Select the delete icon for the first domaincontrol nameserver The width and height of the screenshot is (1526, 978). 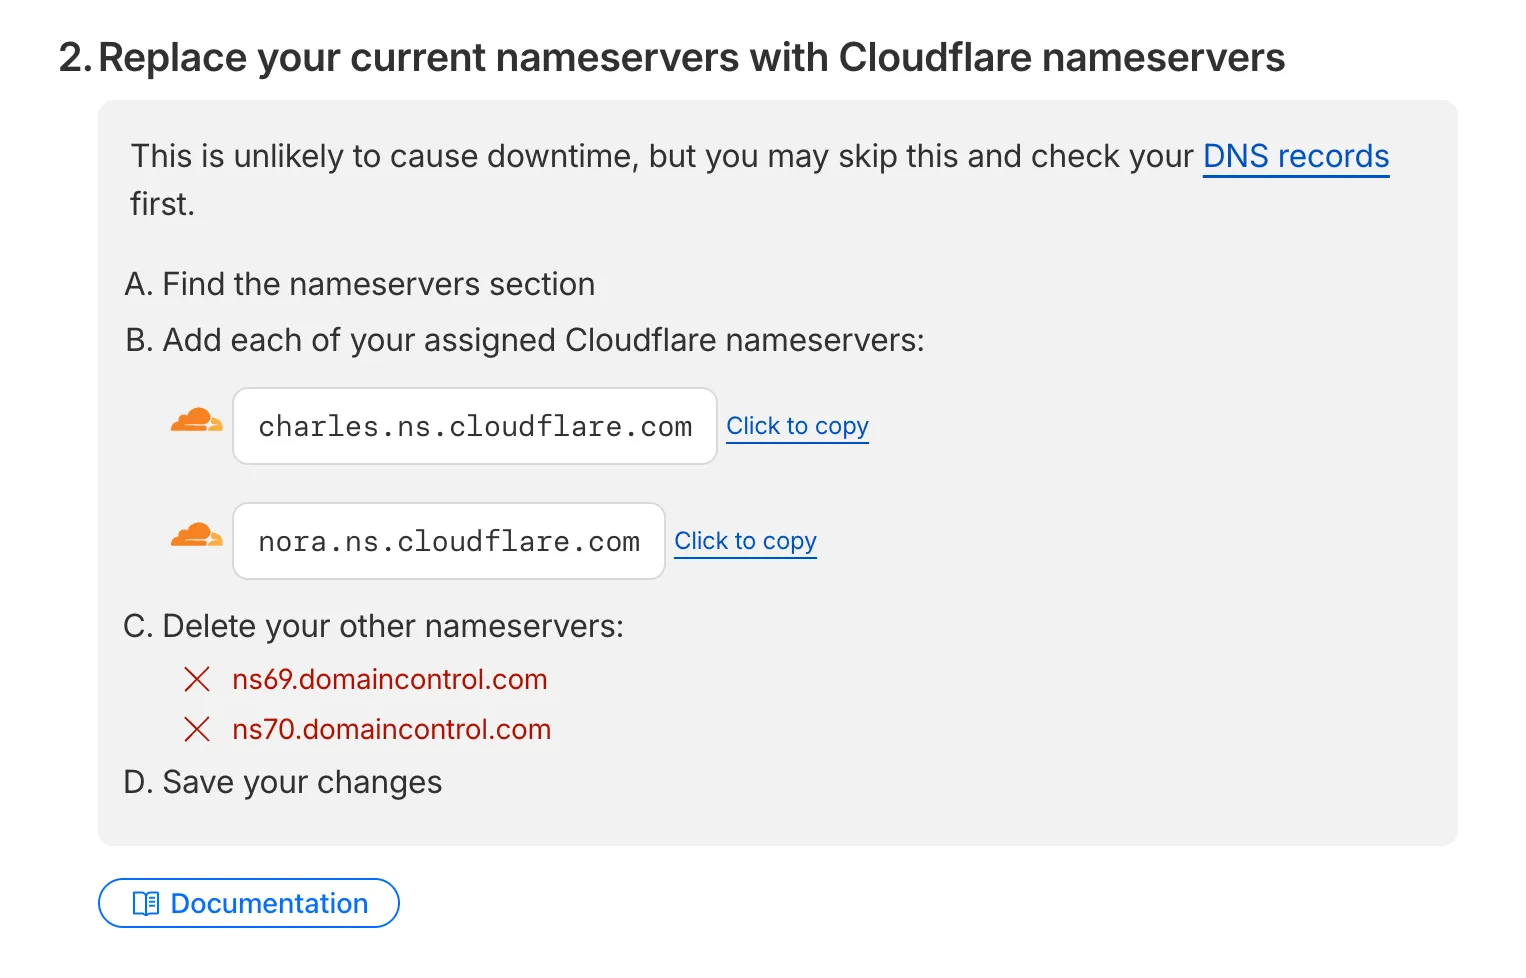(197, 679)
